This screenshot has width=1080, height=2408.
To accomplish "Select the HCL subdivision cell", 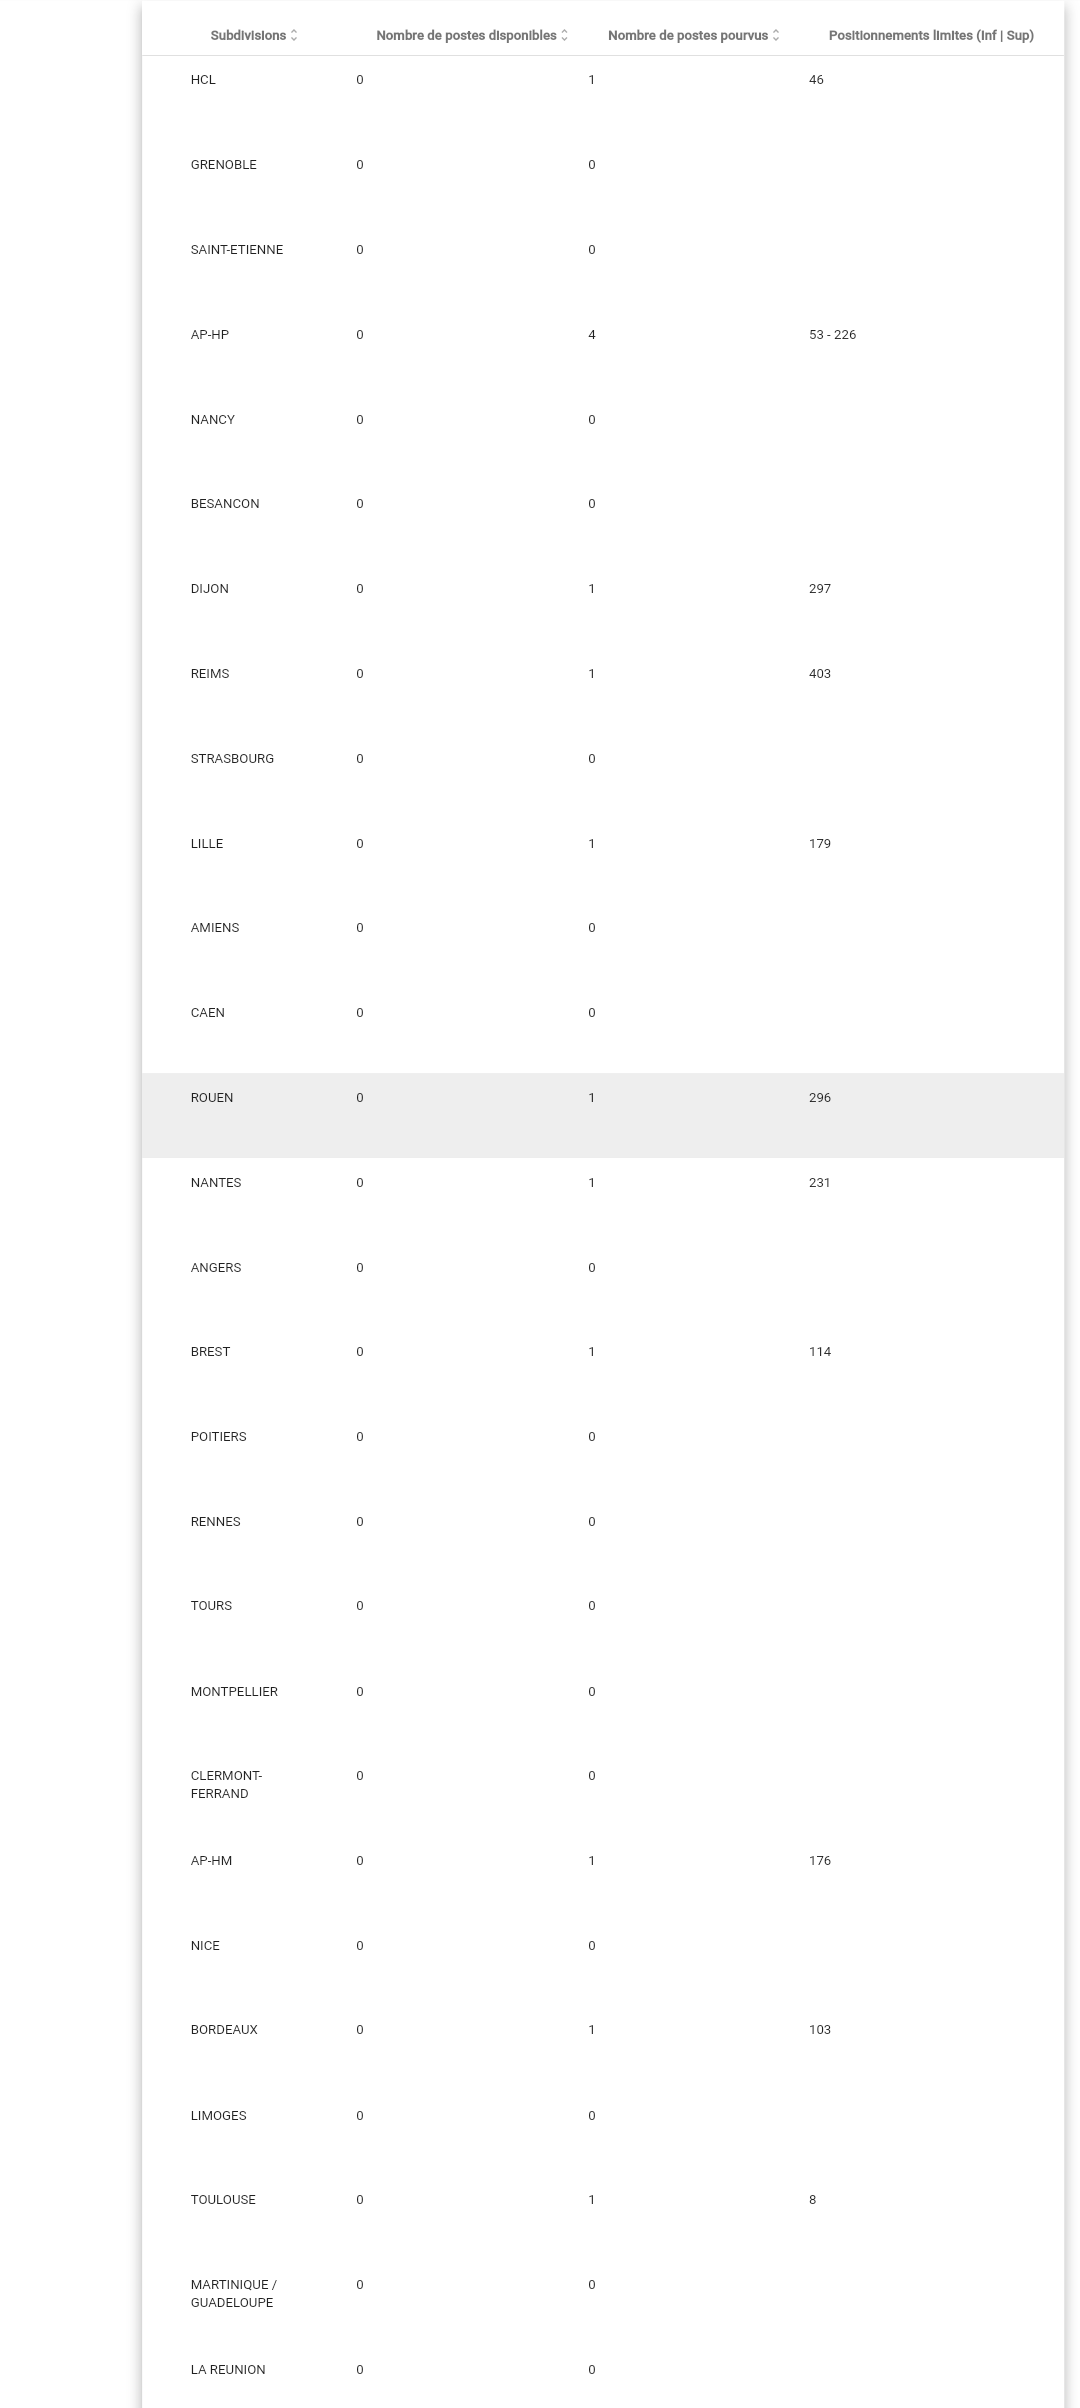I will pyautogui.click(x=203, y=80).
